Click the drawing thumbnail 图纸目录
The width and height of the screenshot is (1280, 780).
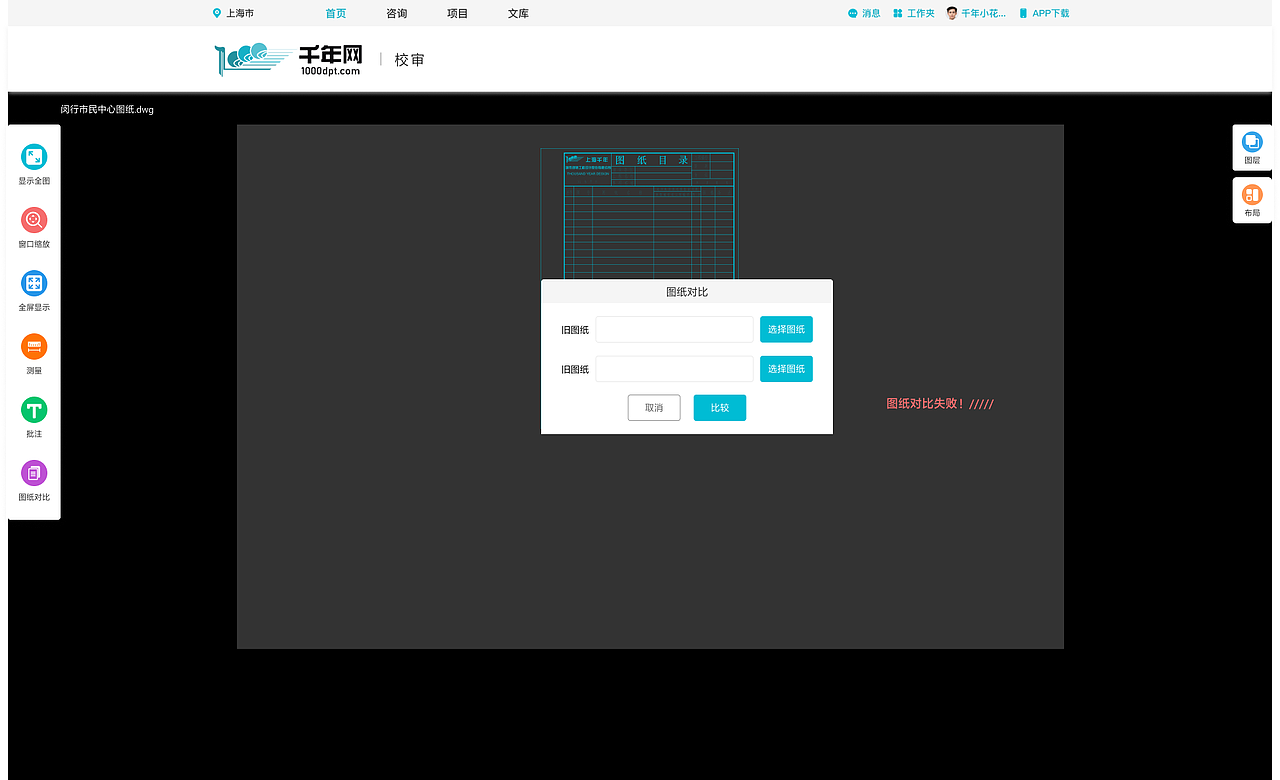coord(639,214)
